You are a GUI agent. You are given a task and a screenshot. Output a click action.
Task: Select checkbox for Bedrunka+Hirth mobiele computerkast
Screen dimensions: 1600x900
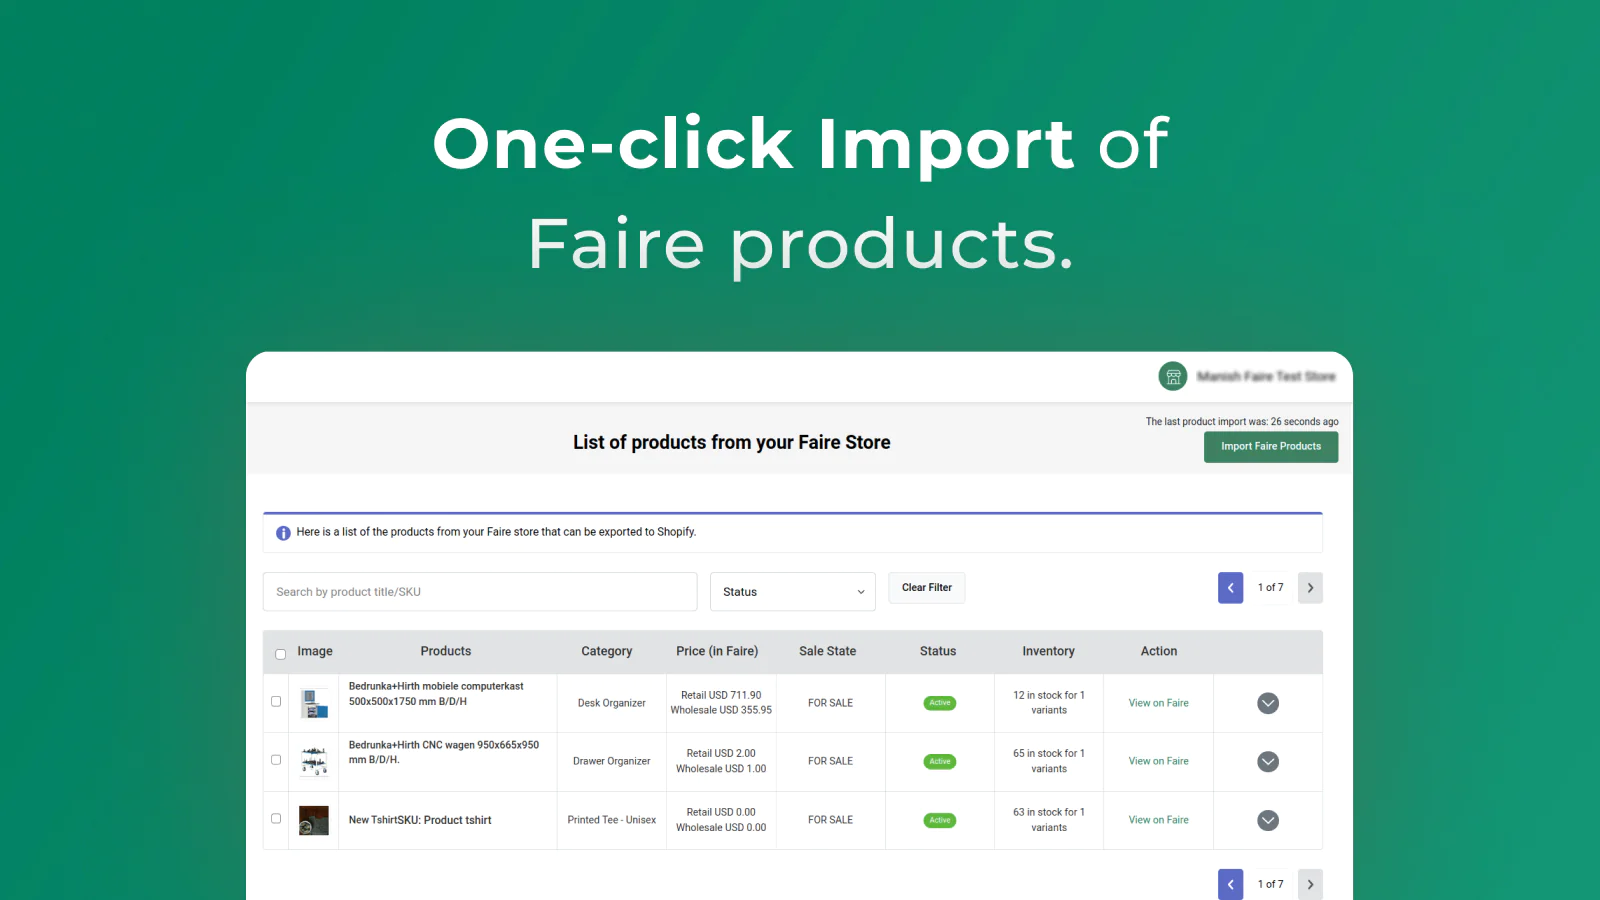point(276,701)
